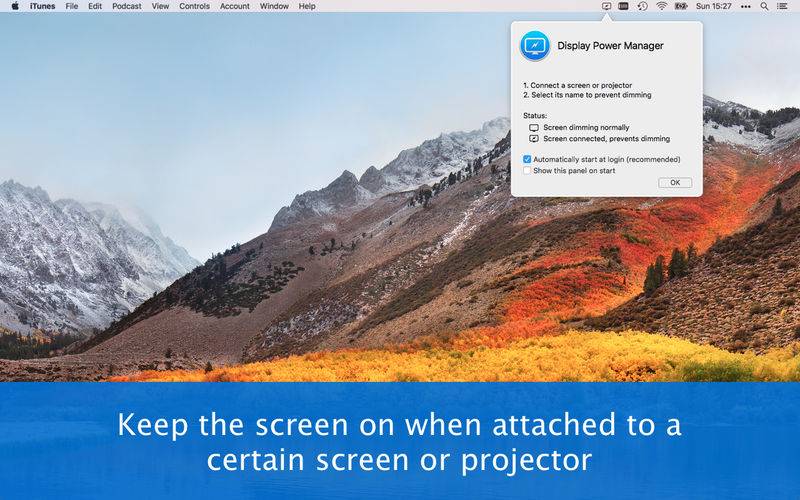
Task: Open the Wi-Fi status menu
Action: point(662,6)
